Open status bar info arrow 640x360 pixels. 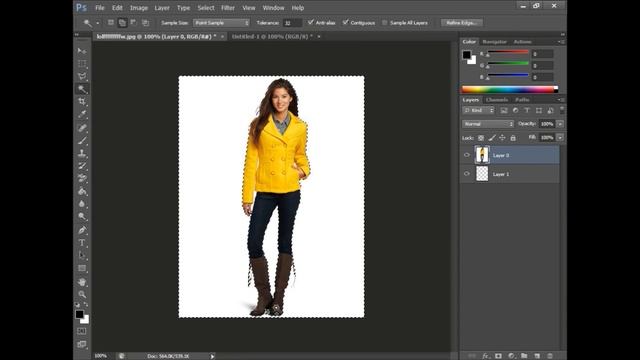[x=212, y=356]
